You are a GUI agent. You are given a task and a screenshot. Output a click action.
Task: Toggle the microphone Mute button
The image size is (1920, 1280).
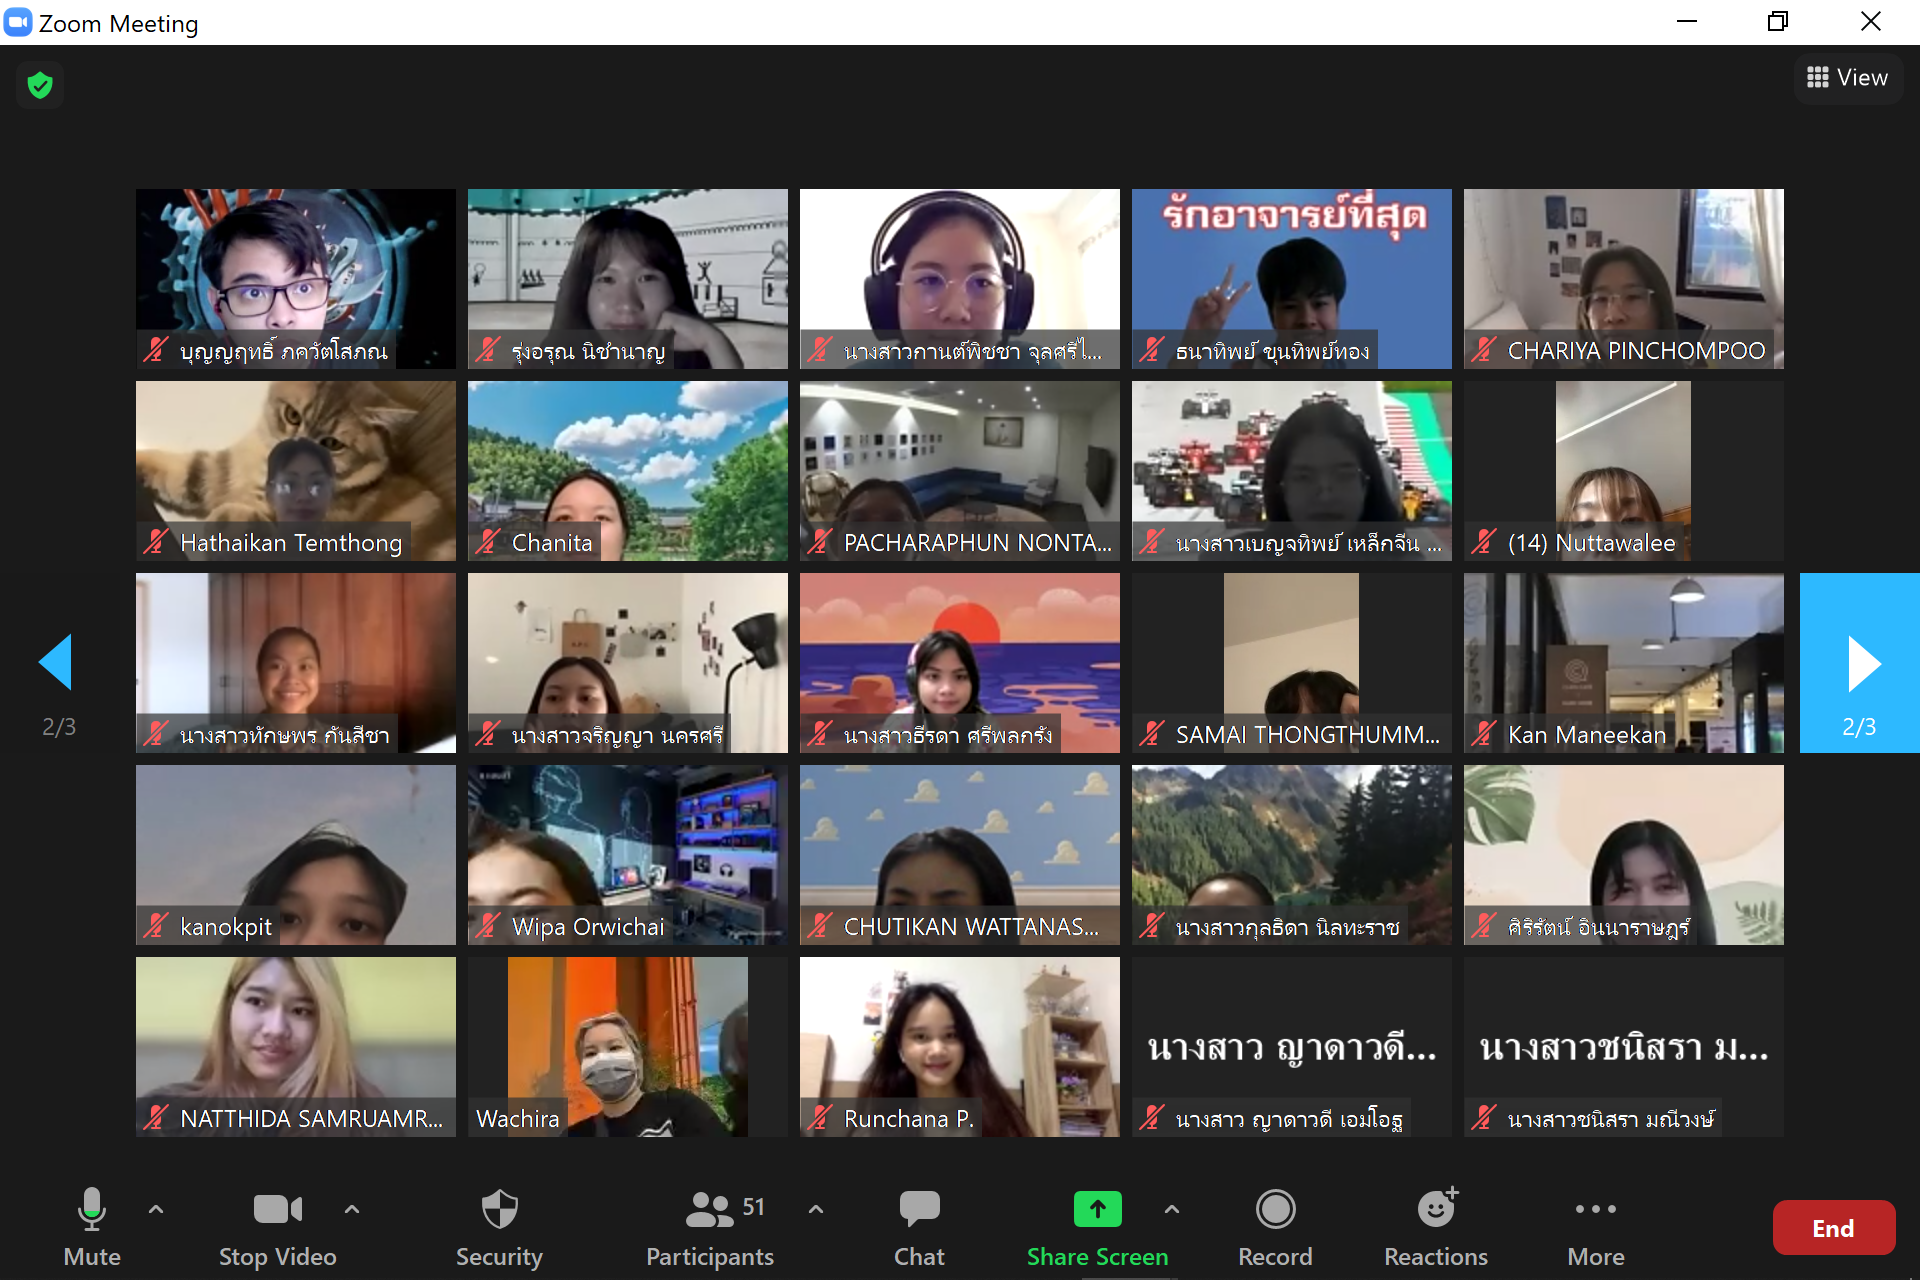pyautogui.click(x=91, y=1210)
